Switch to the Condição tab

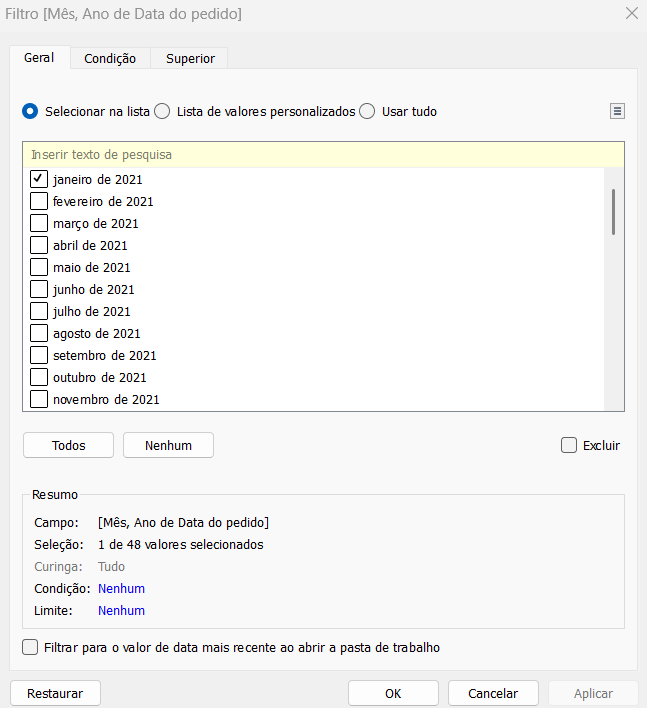click(110, 59)
